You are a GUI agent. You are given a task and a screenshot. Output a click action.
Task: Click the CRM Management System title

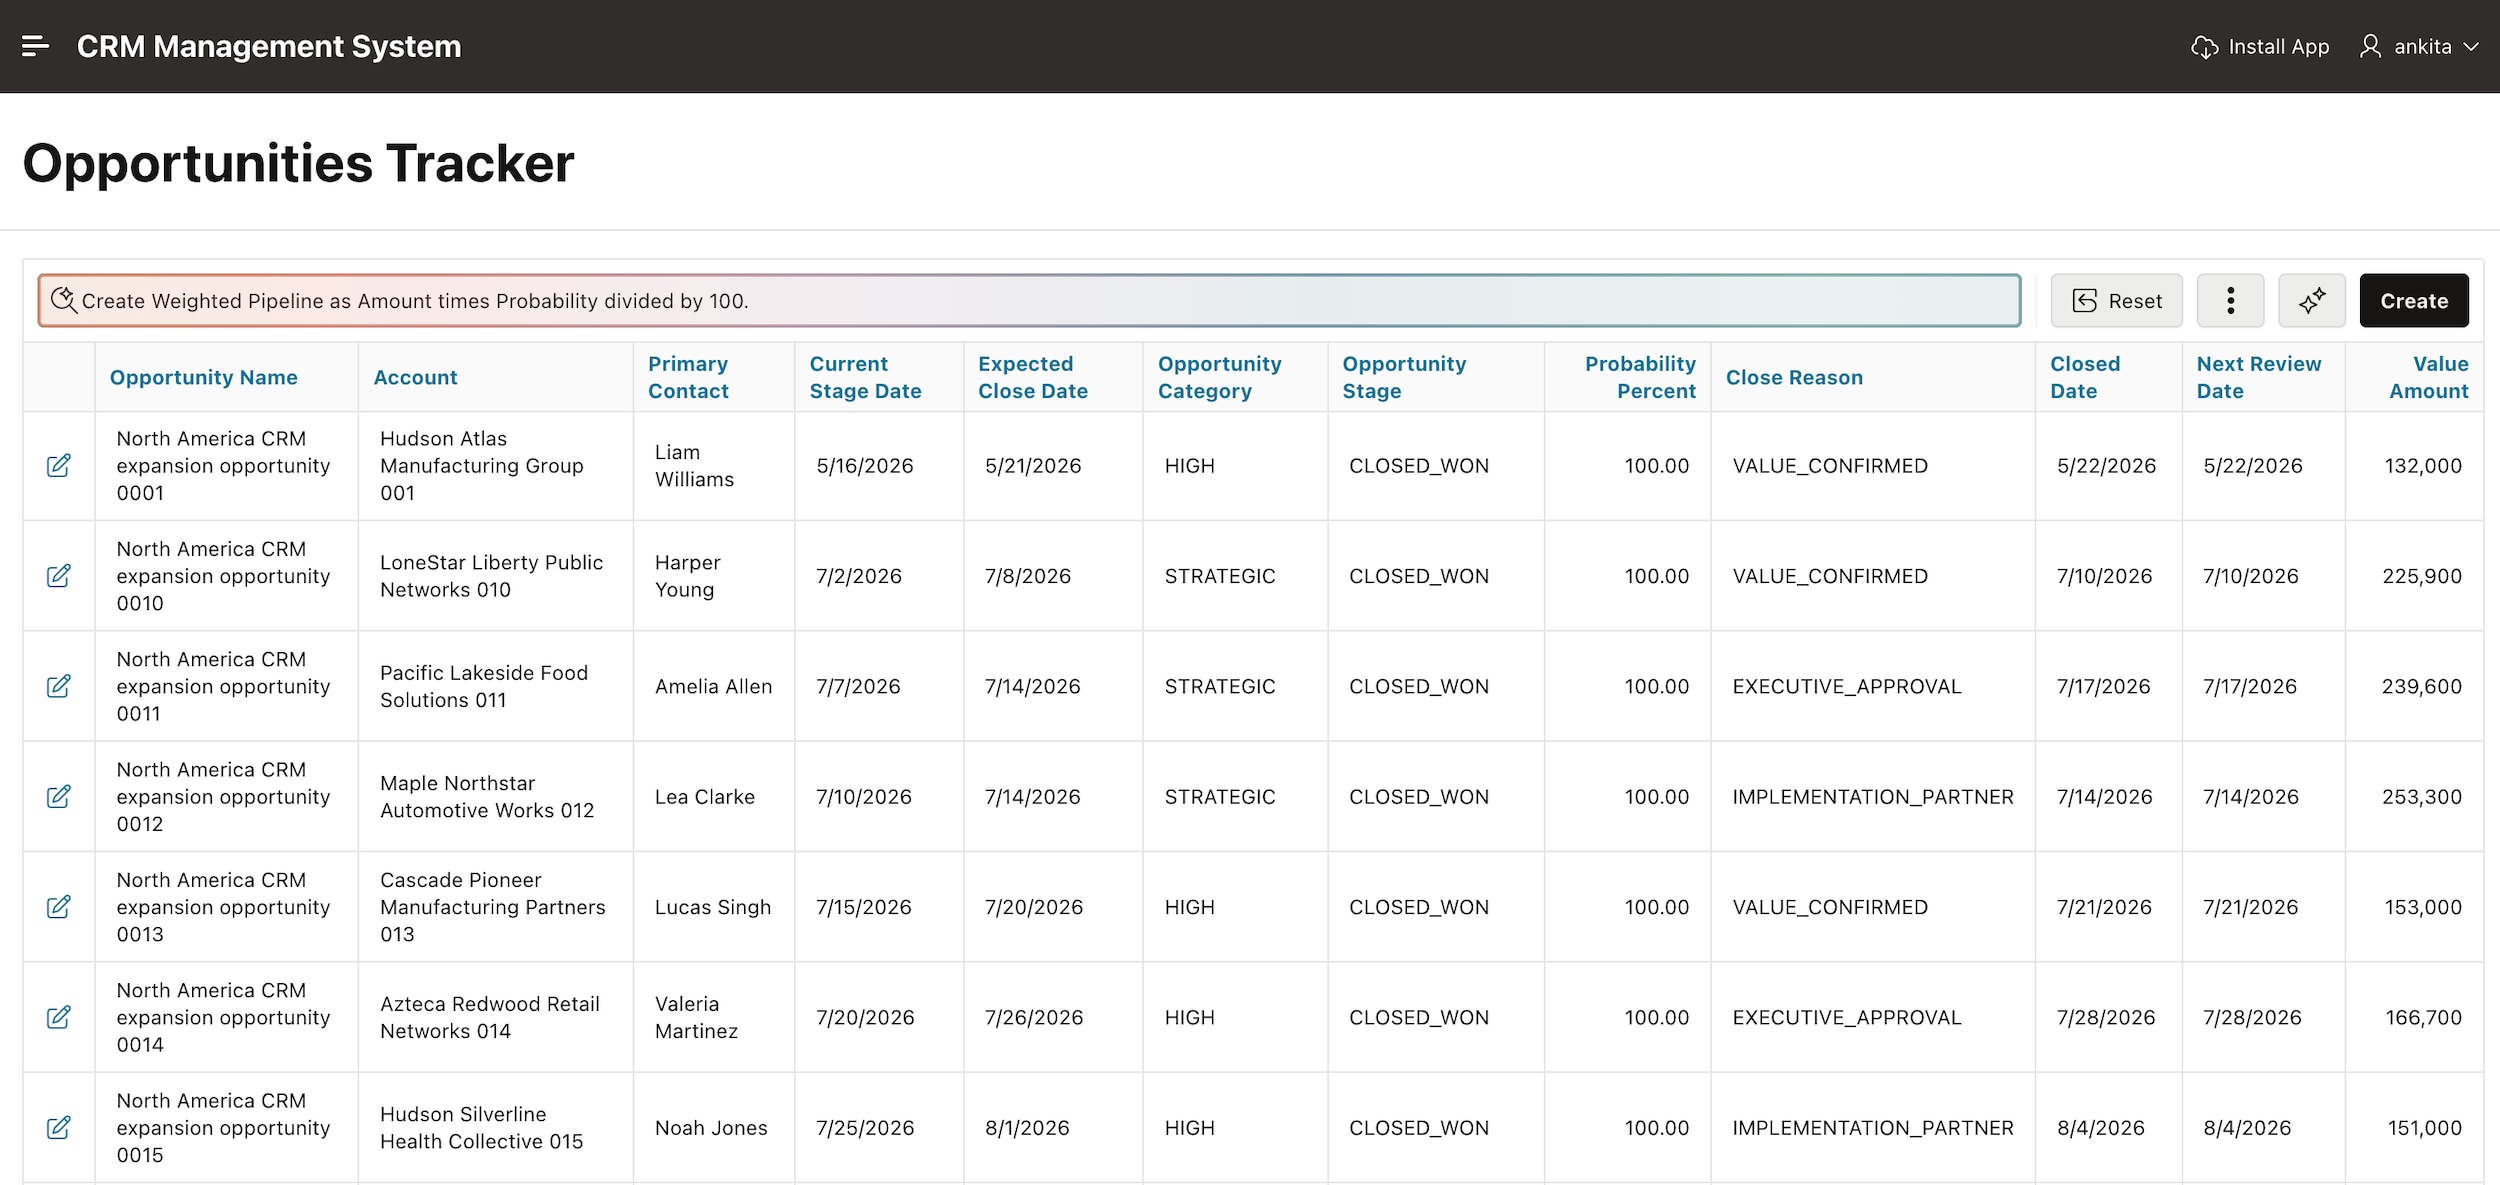click(269, 47)
